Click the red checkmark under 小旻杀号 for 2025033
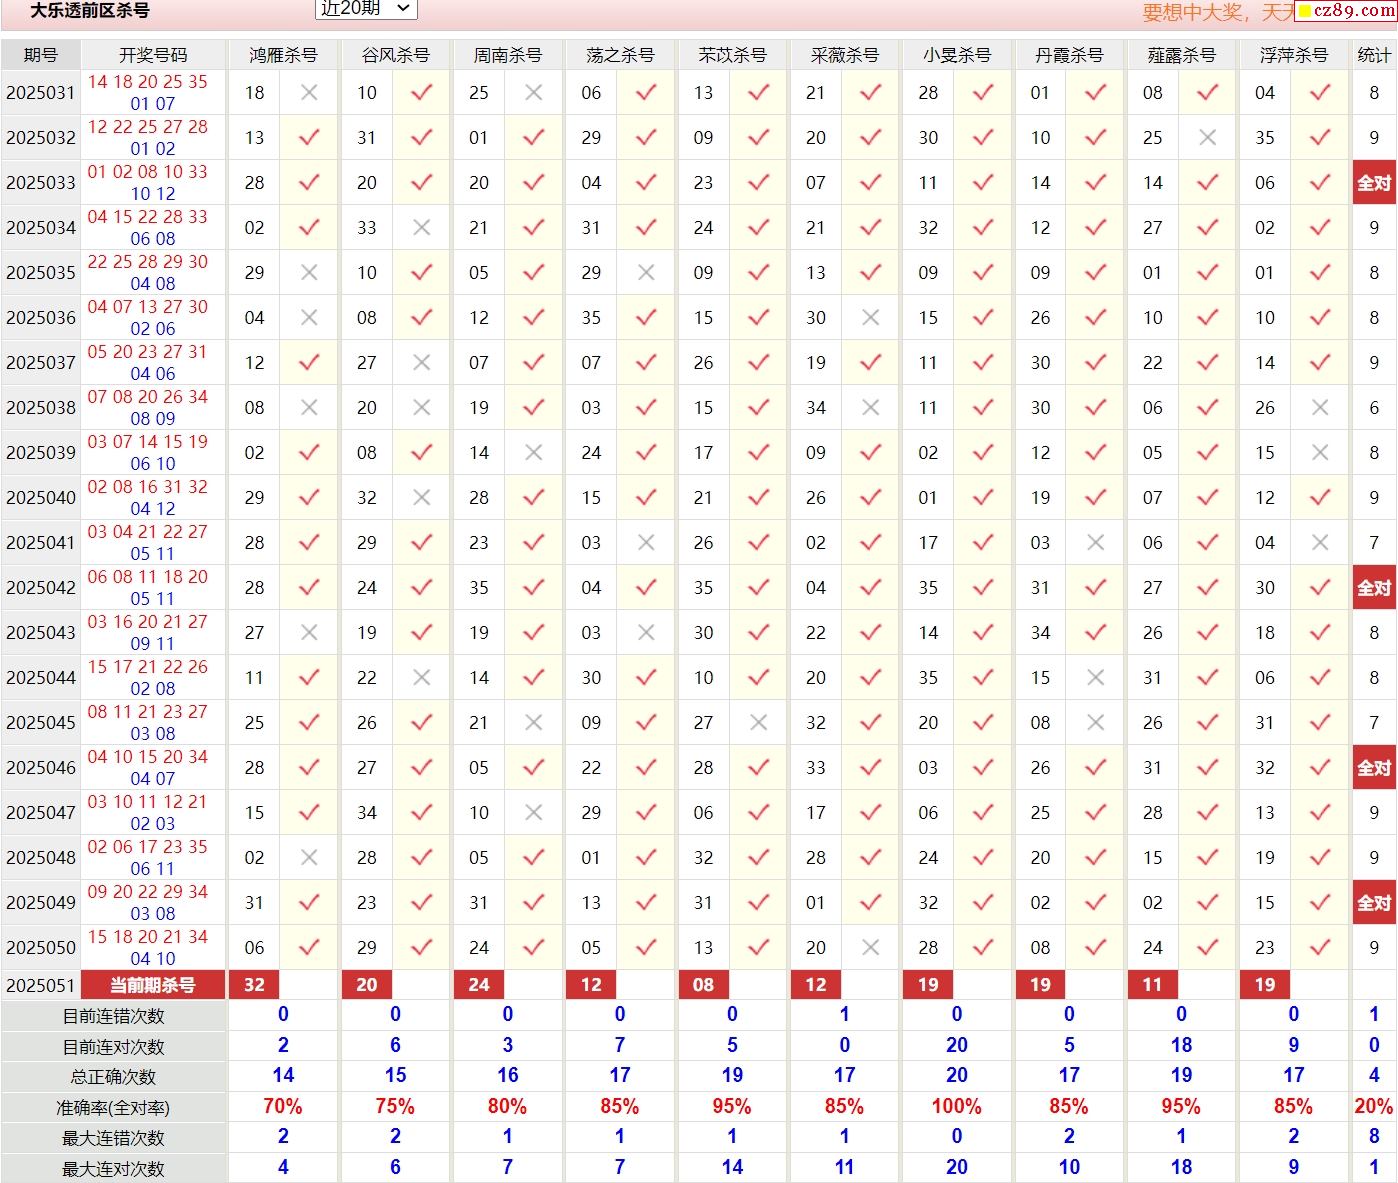This screenshot has width=1398, height=1183. click(x=983, y=182)
